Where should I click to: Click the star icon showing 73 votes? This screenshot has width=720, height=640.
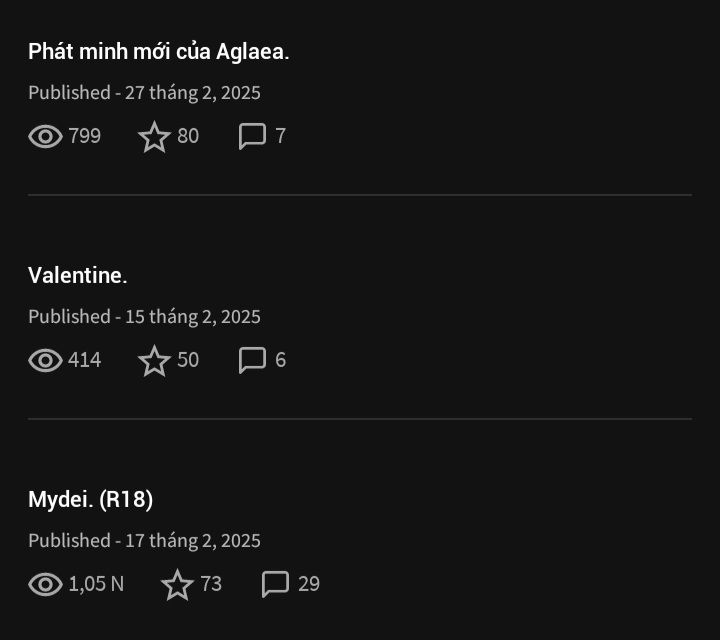coord(177,584)
